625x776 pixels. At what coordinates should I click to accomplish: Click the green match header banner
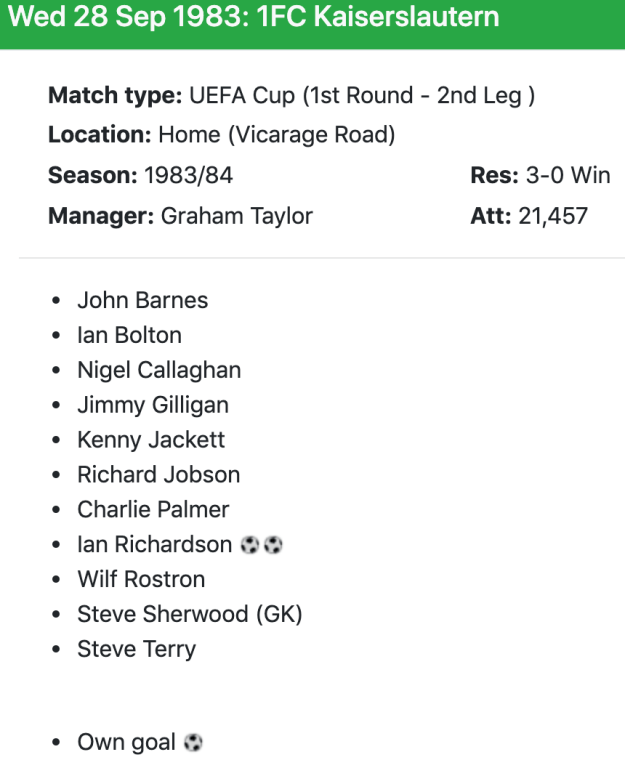click(x=312, y=24)
